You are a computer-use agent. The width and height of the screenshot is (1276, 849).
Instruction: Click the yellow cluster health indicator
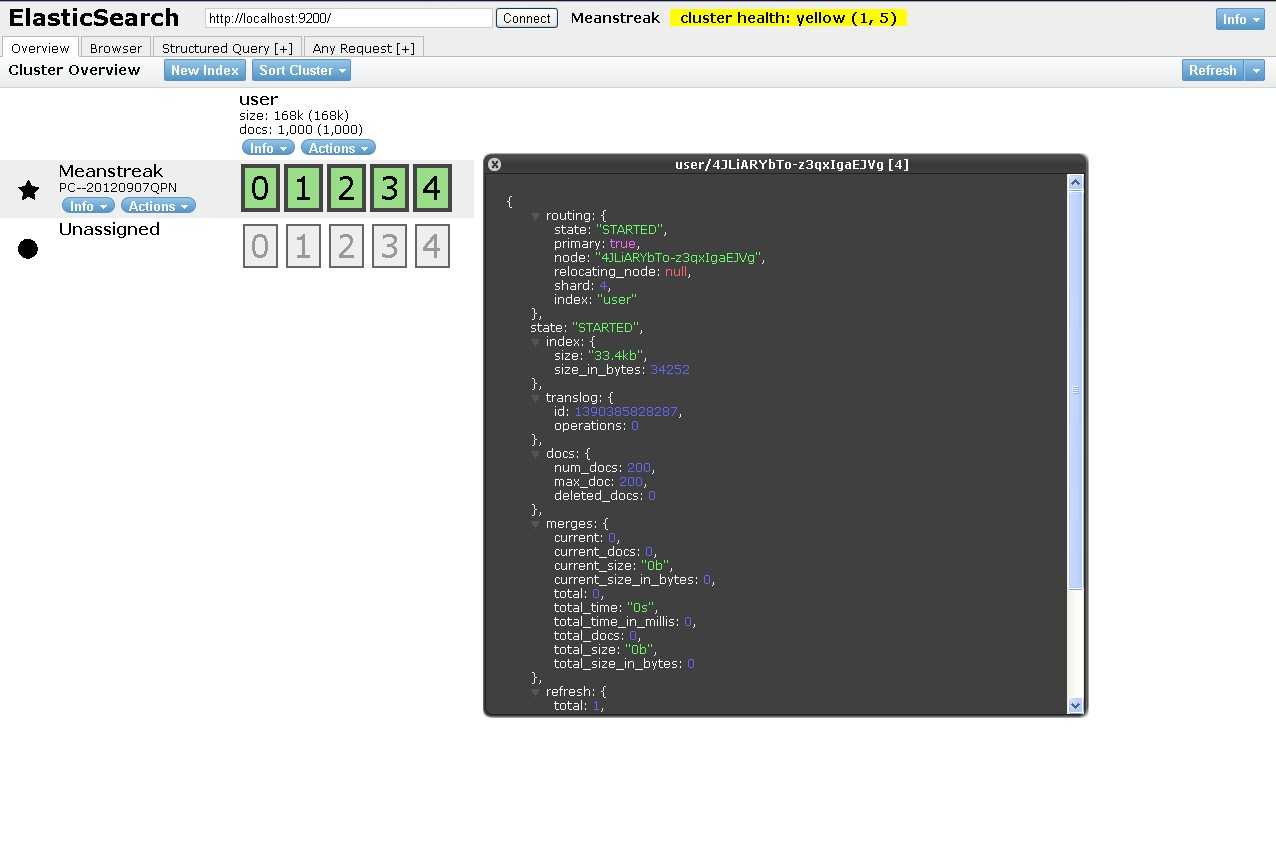(789, 18)
